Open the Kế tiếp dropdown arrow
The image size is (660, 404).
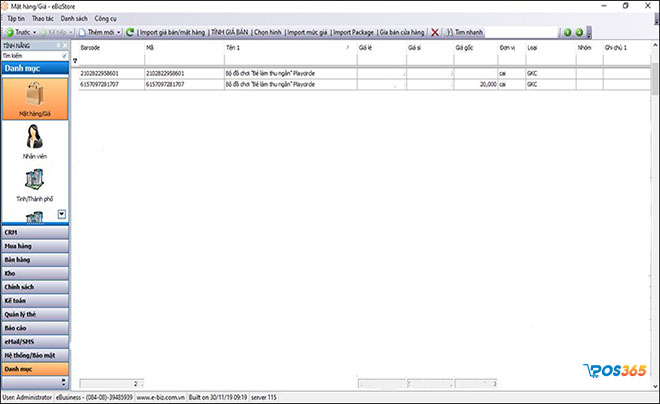click(x=71, y=32)
